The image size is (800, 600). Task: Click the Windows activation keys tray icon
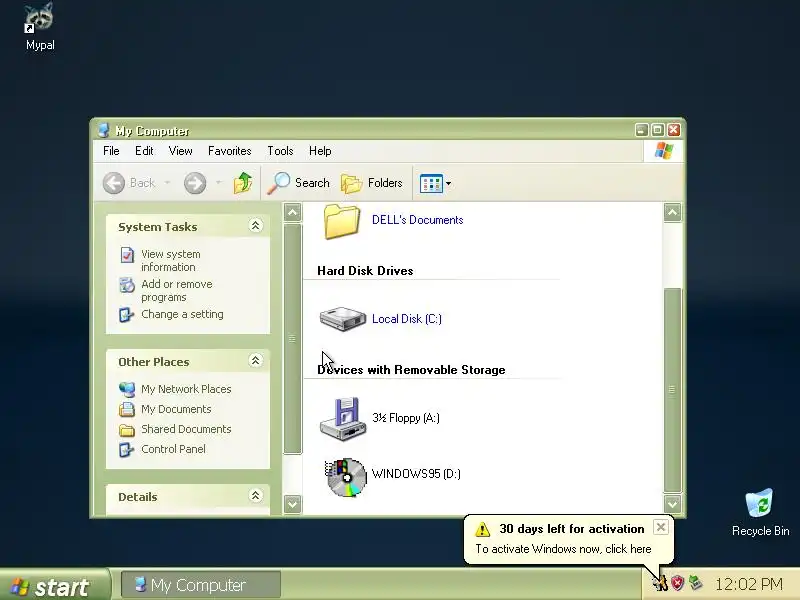point(661,583)
